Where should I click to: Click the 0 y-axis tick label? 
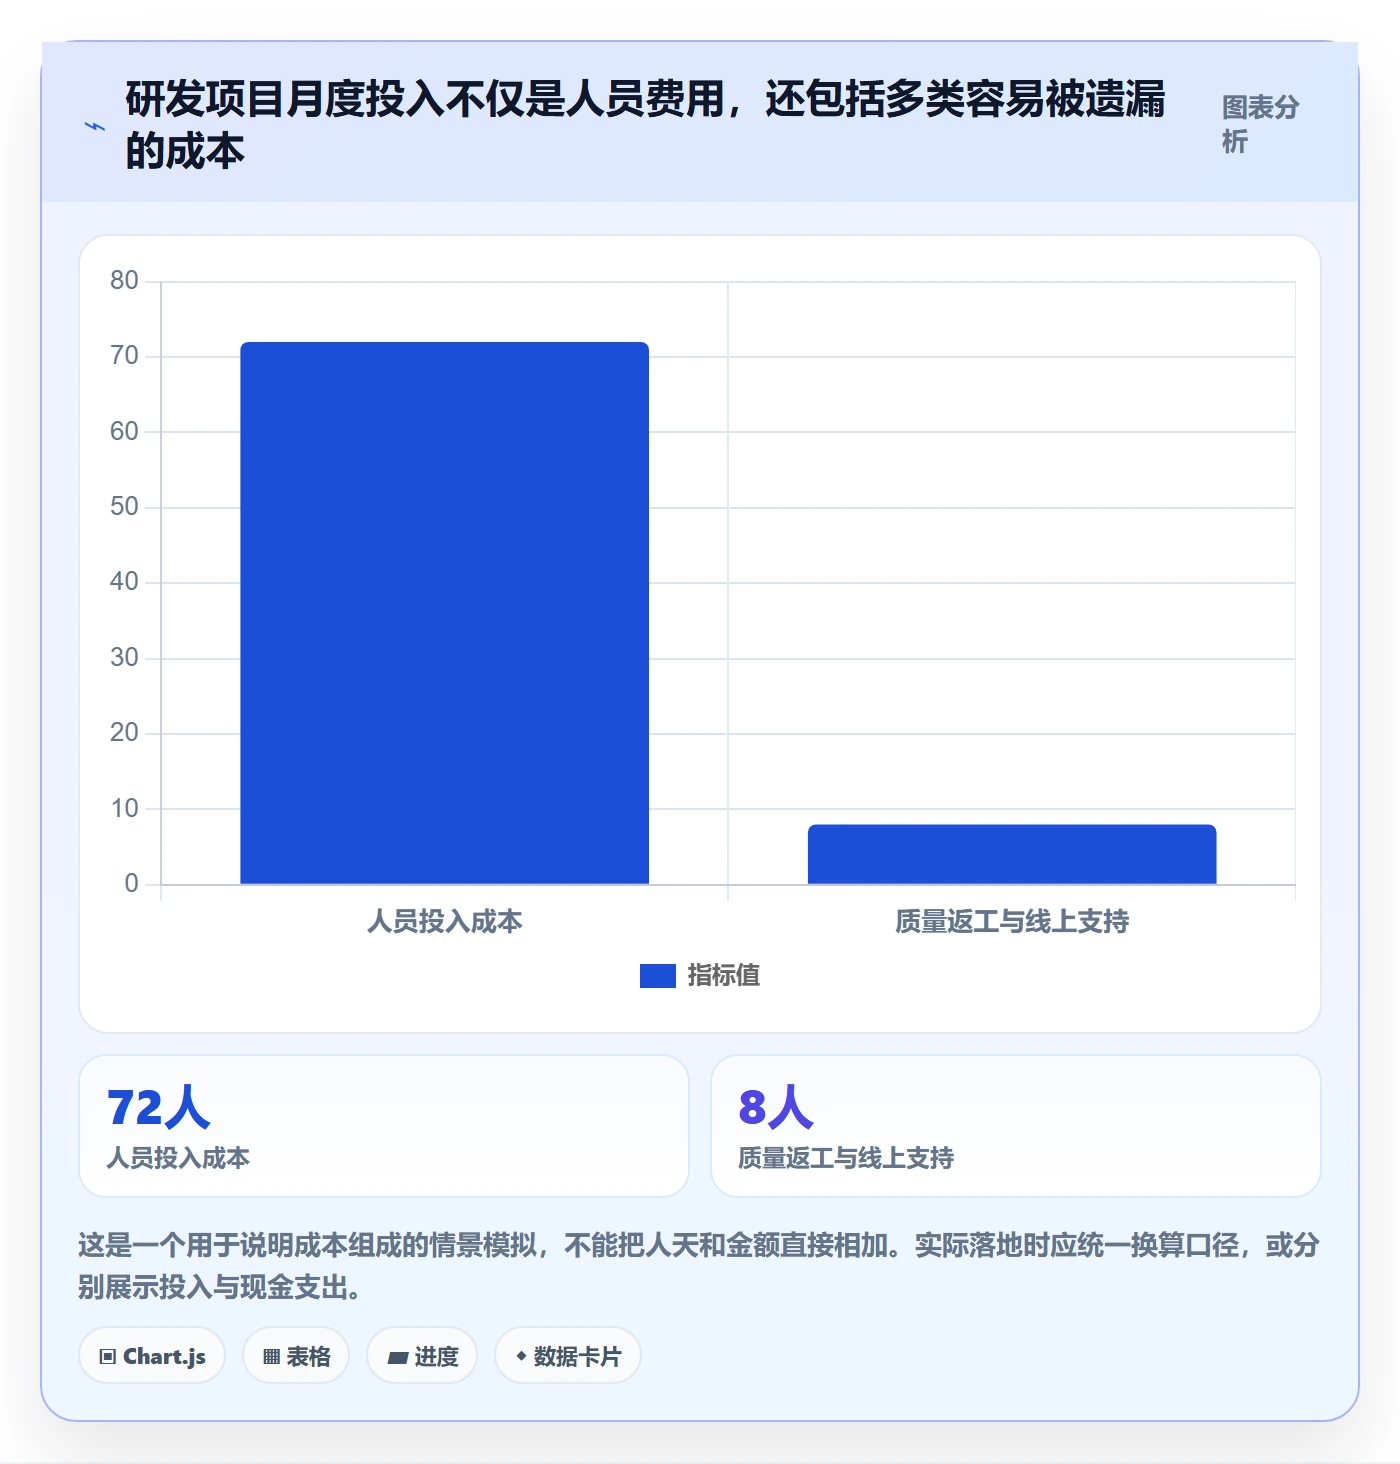click(x=132, y=884)
